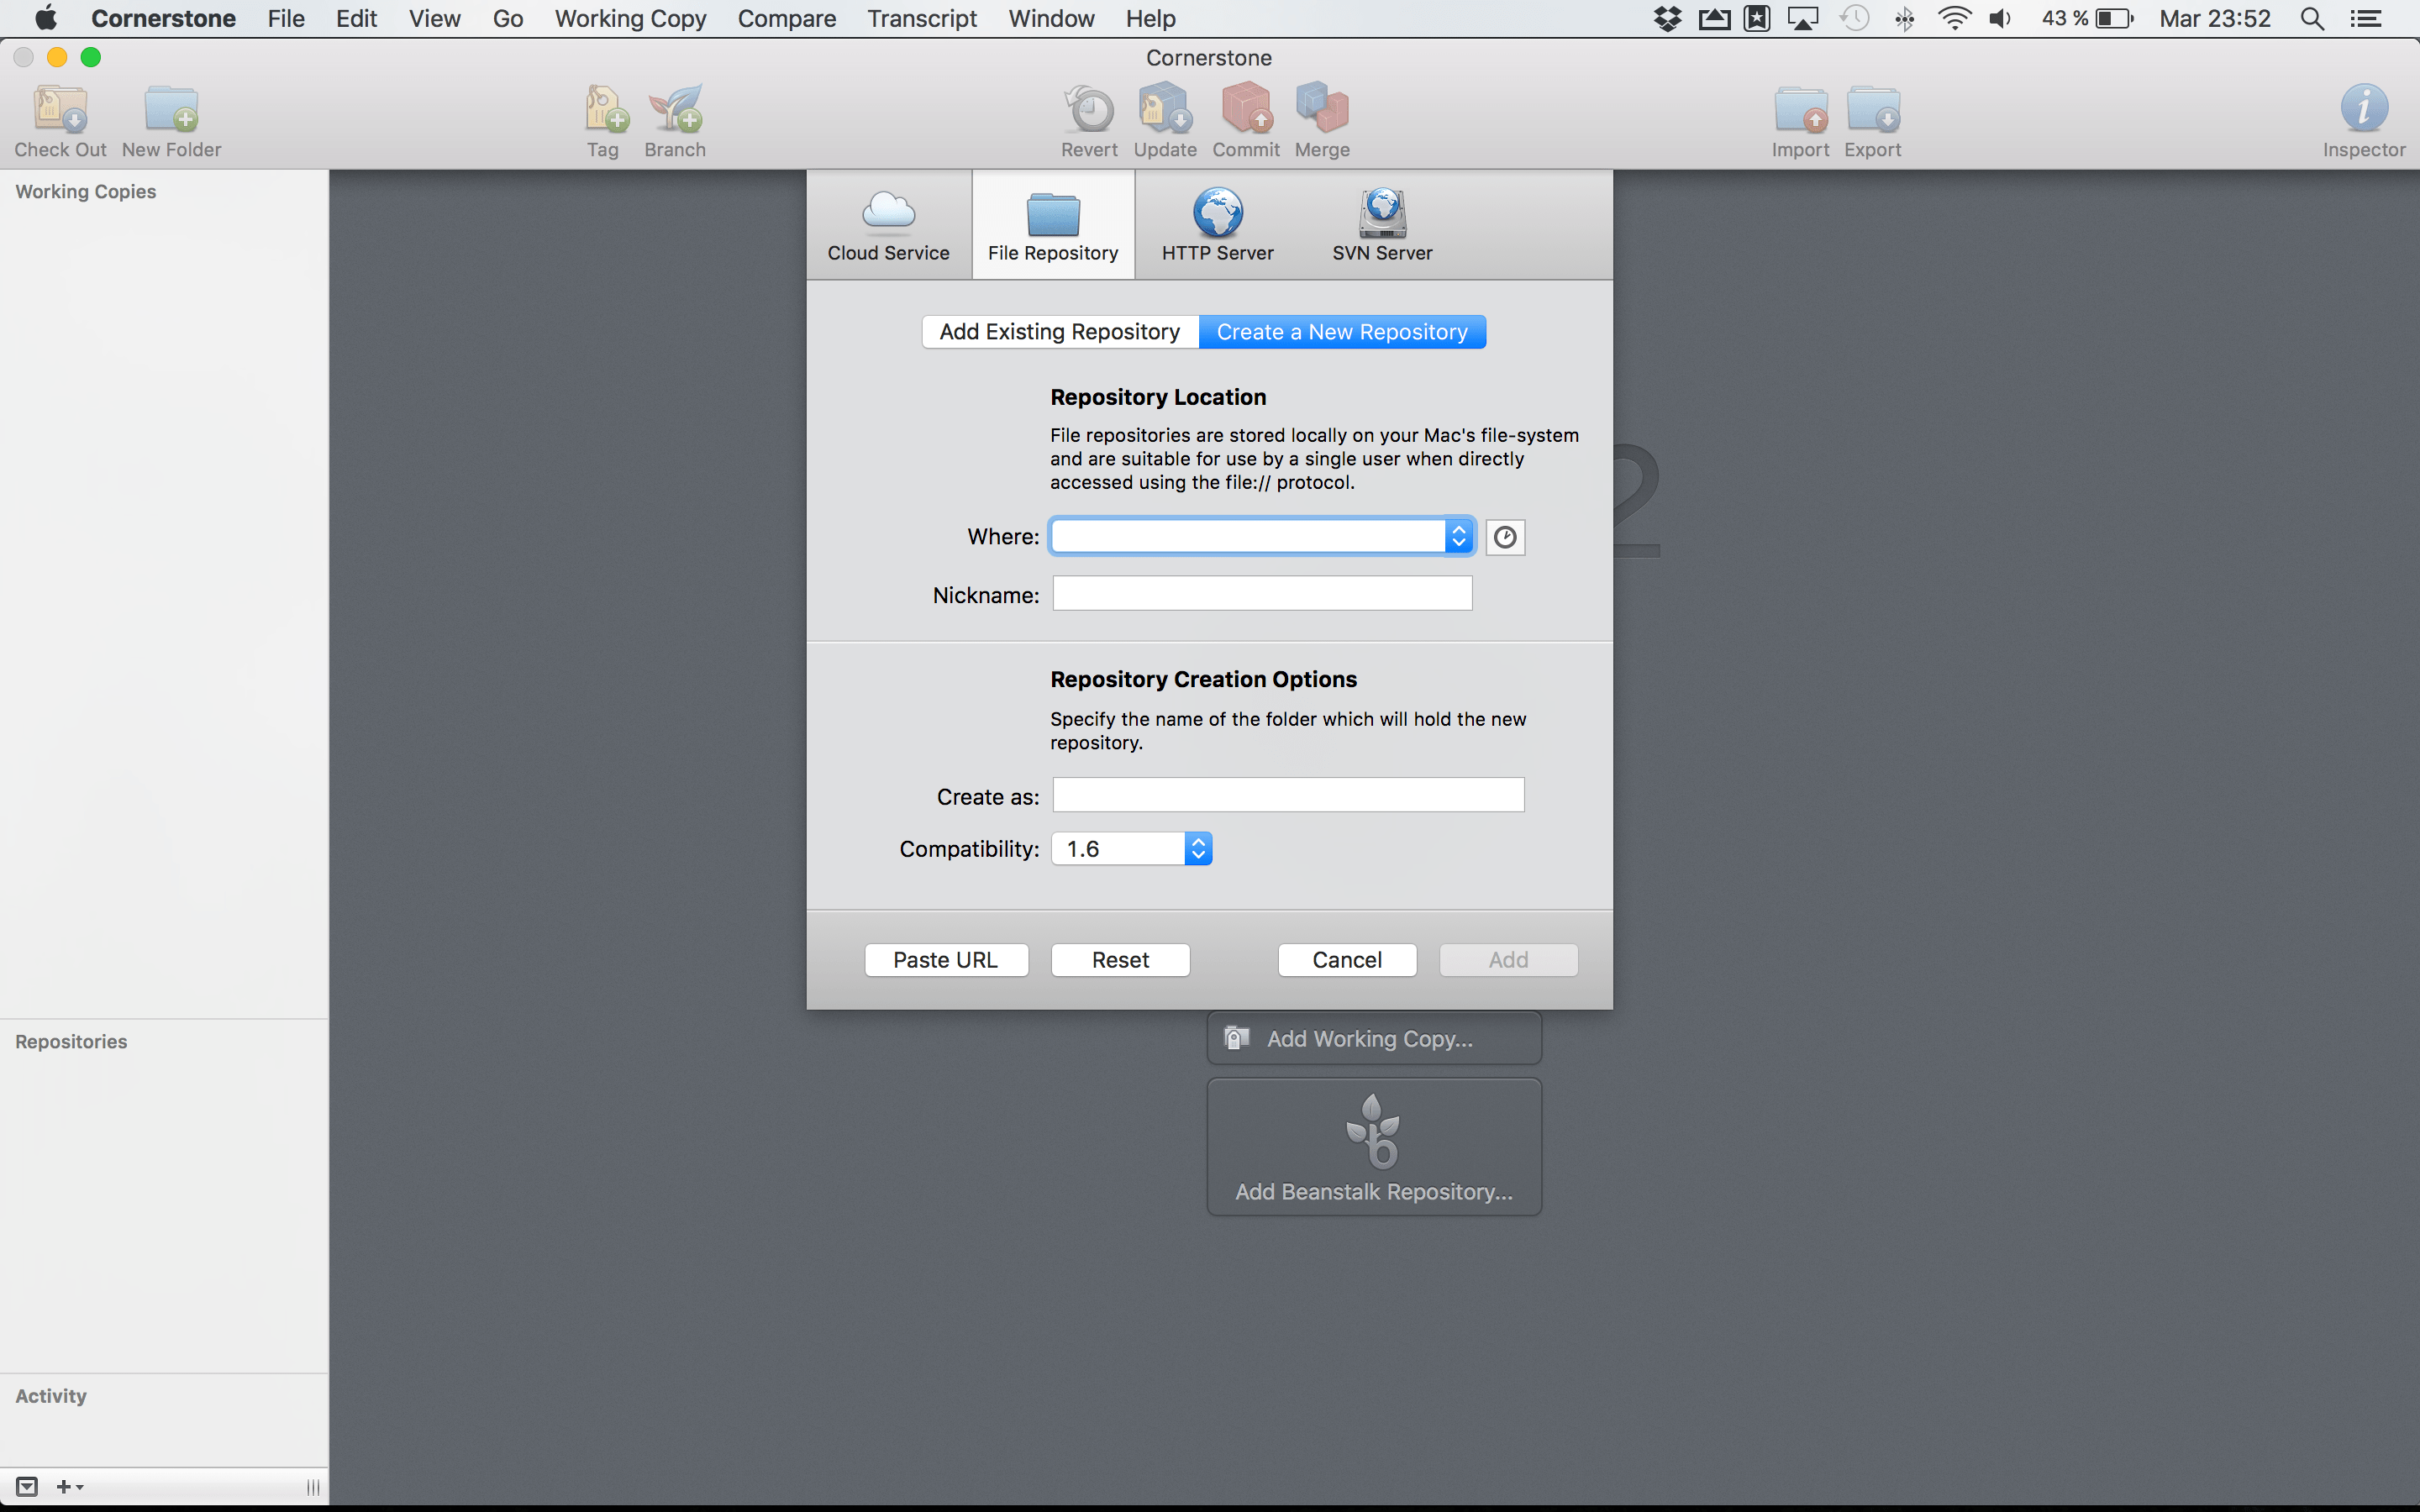The image size is (2420, 1512).
Task: Click the volume menu bar icon
Action: click(x=2001, y=18)
